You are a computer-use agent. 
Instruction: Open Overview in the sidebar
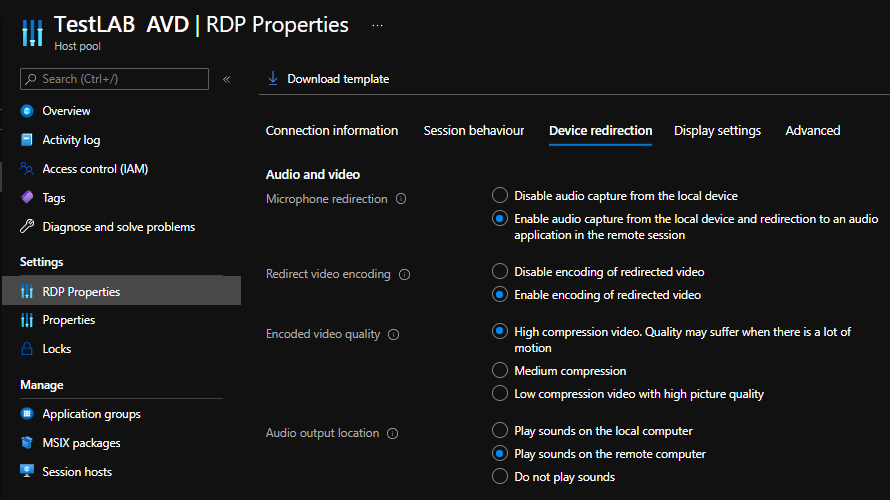(x=66, y=111)
